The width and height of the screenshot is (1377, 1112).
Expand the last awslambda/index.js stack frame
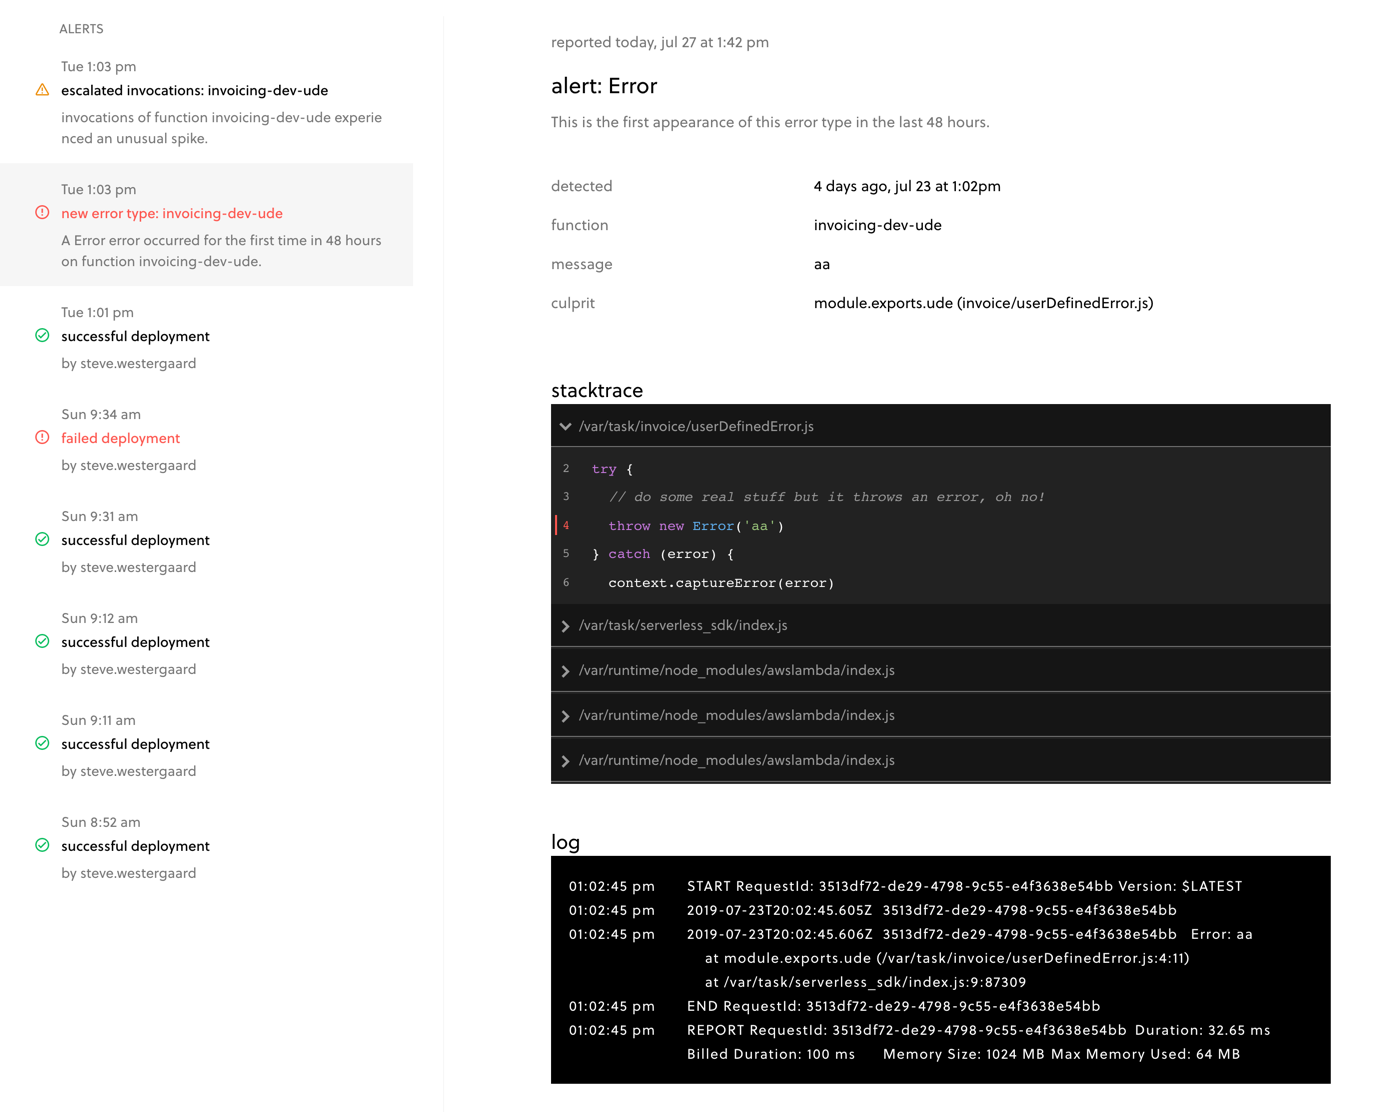coord(565,760)
